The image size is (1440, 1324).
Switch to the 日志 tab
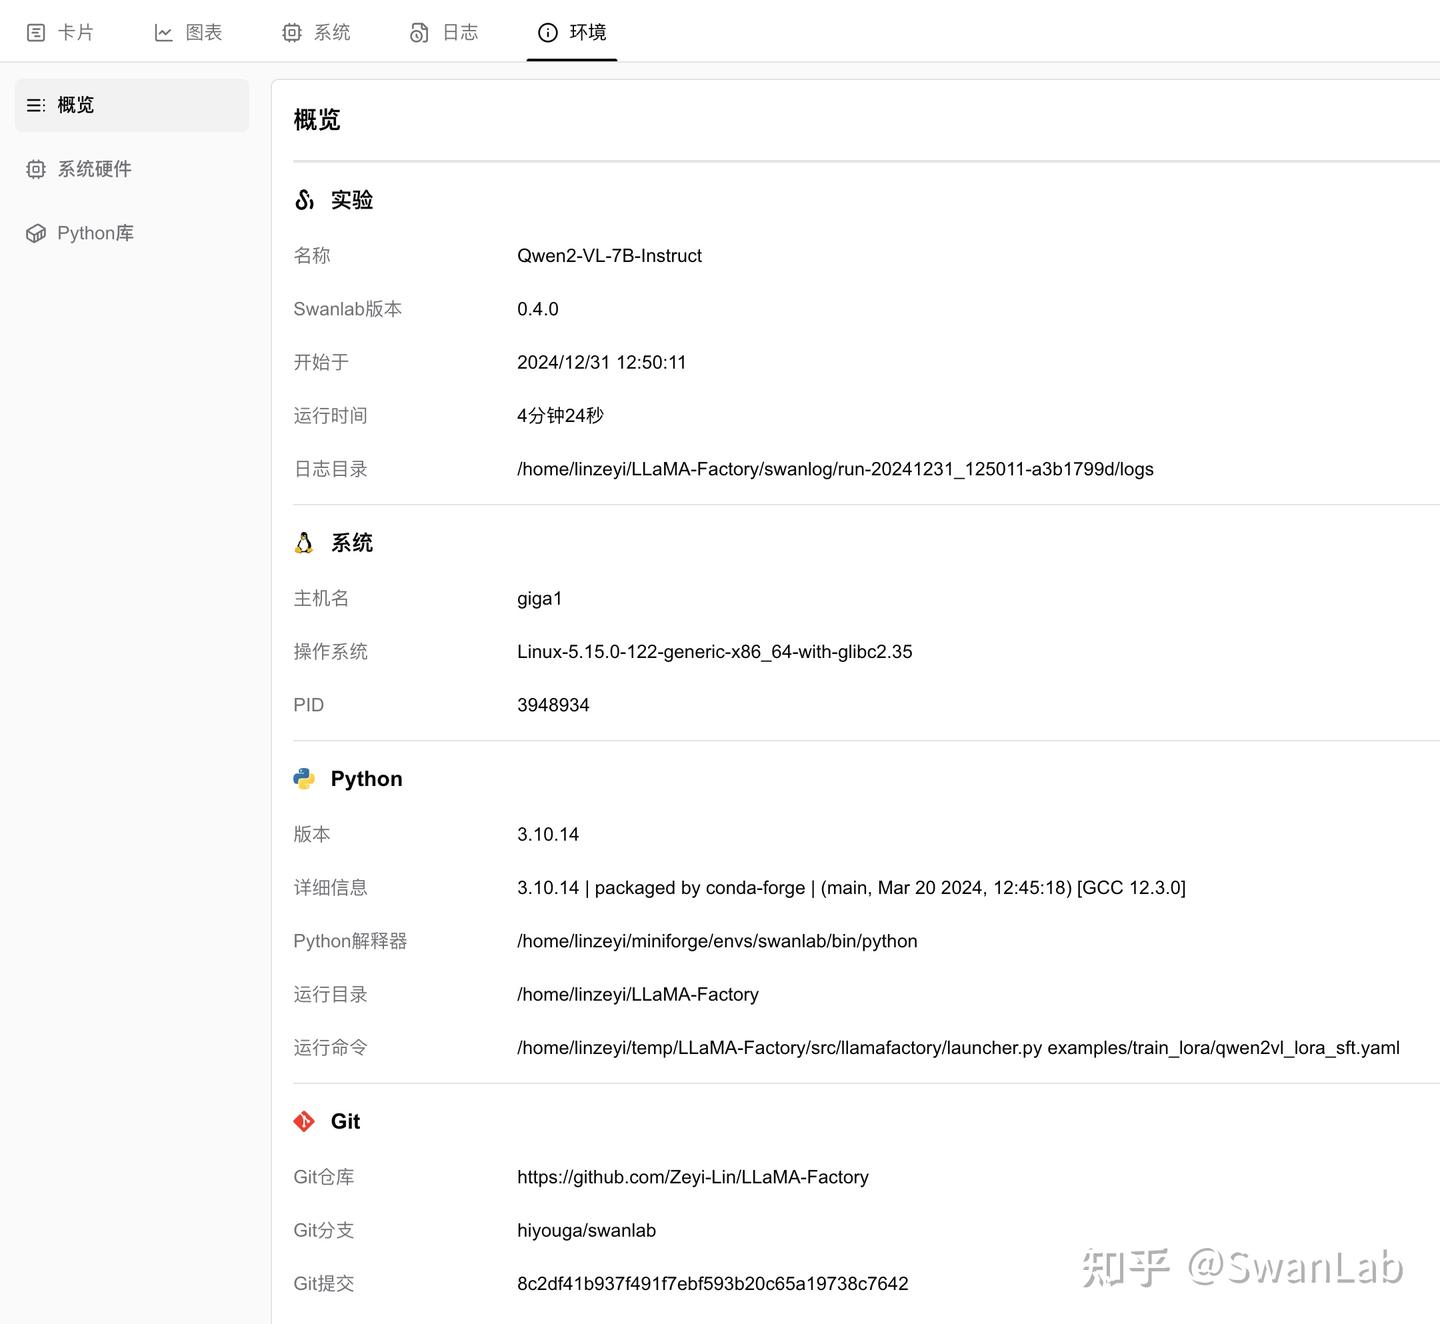tap(444, 32)
